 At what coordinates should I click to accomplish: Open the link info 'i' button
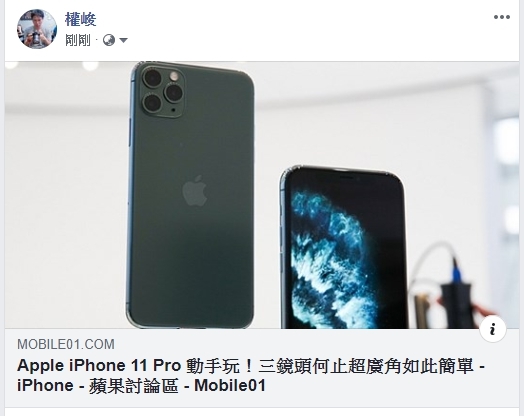point(493,329)
